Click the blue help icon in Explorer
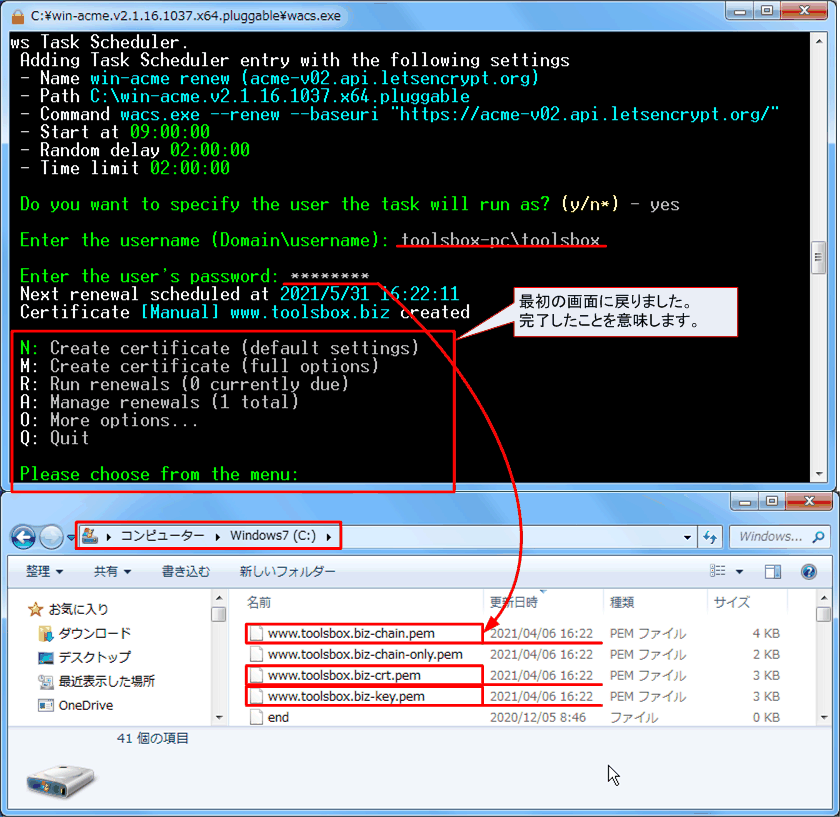Image resolution: width=840 pixels, height=817 pixels. 809,572
